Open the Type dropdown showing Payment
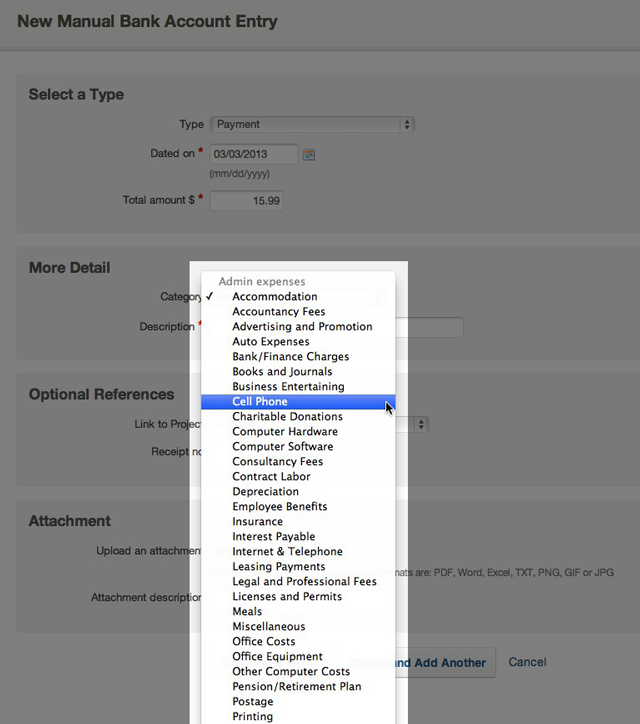640x724 pixels. 311,125
